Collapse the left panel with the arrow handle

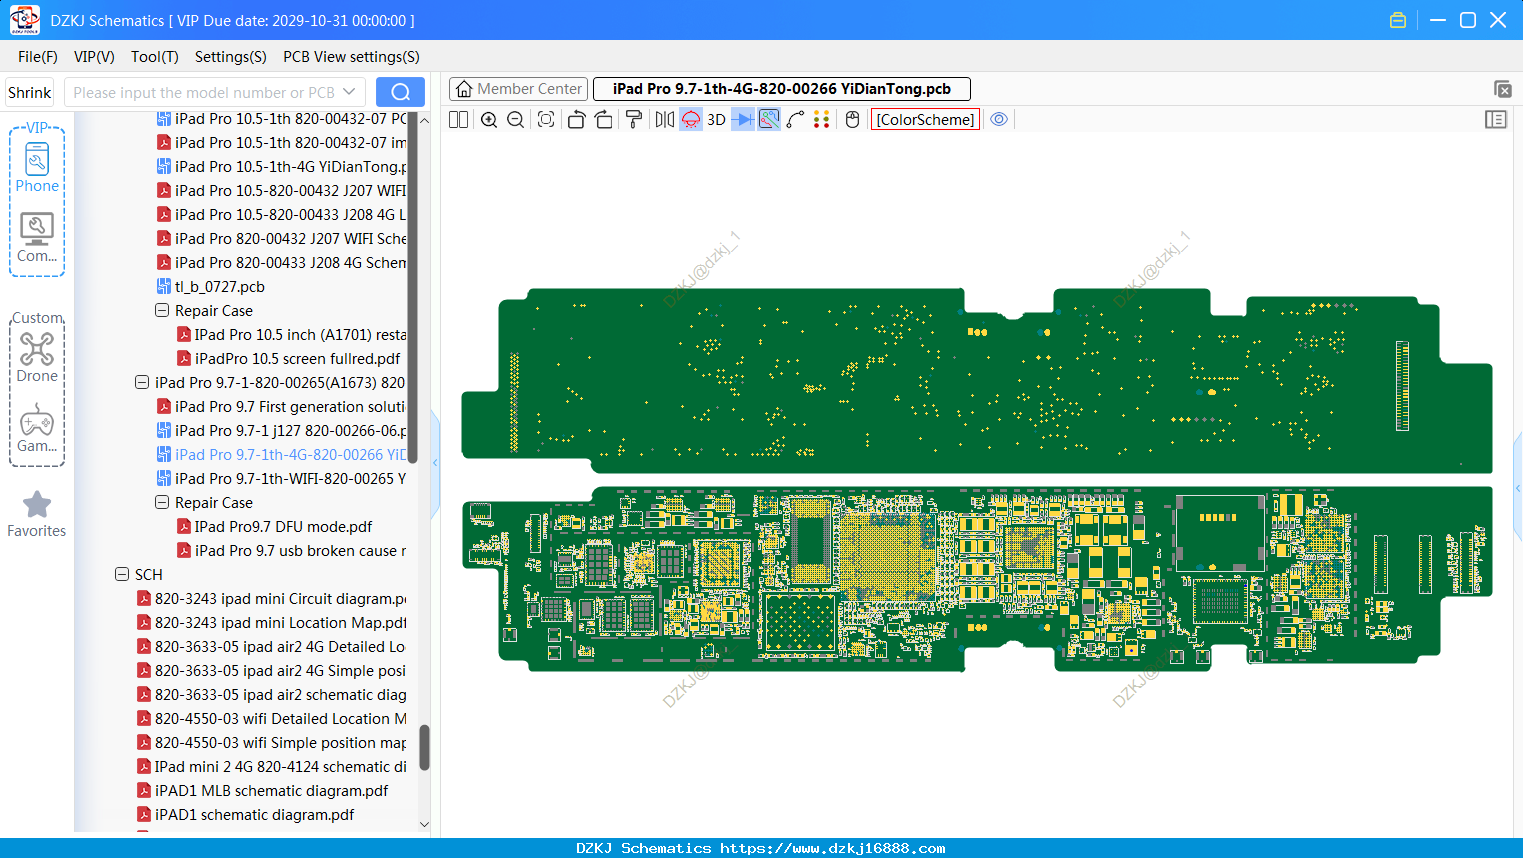click(435, 463)
